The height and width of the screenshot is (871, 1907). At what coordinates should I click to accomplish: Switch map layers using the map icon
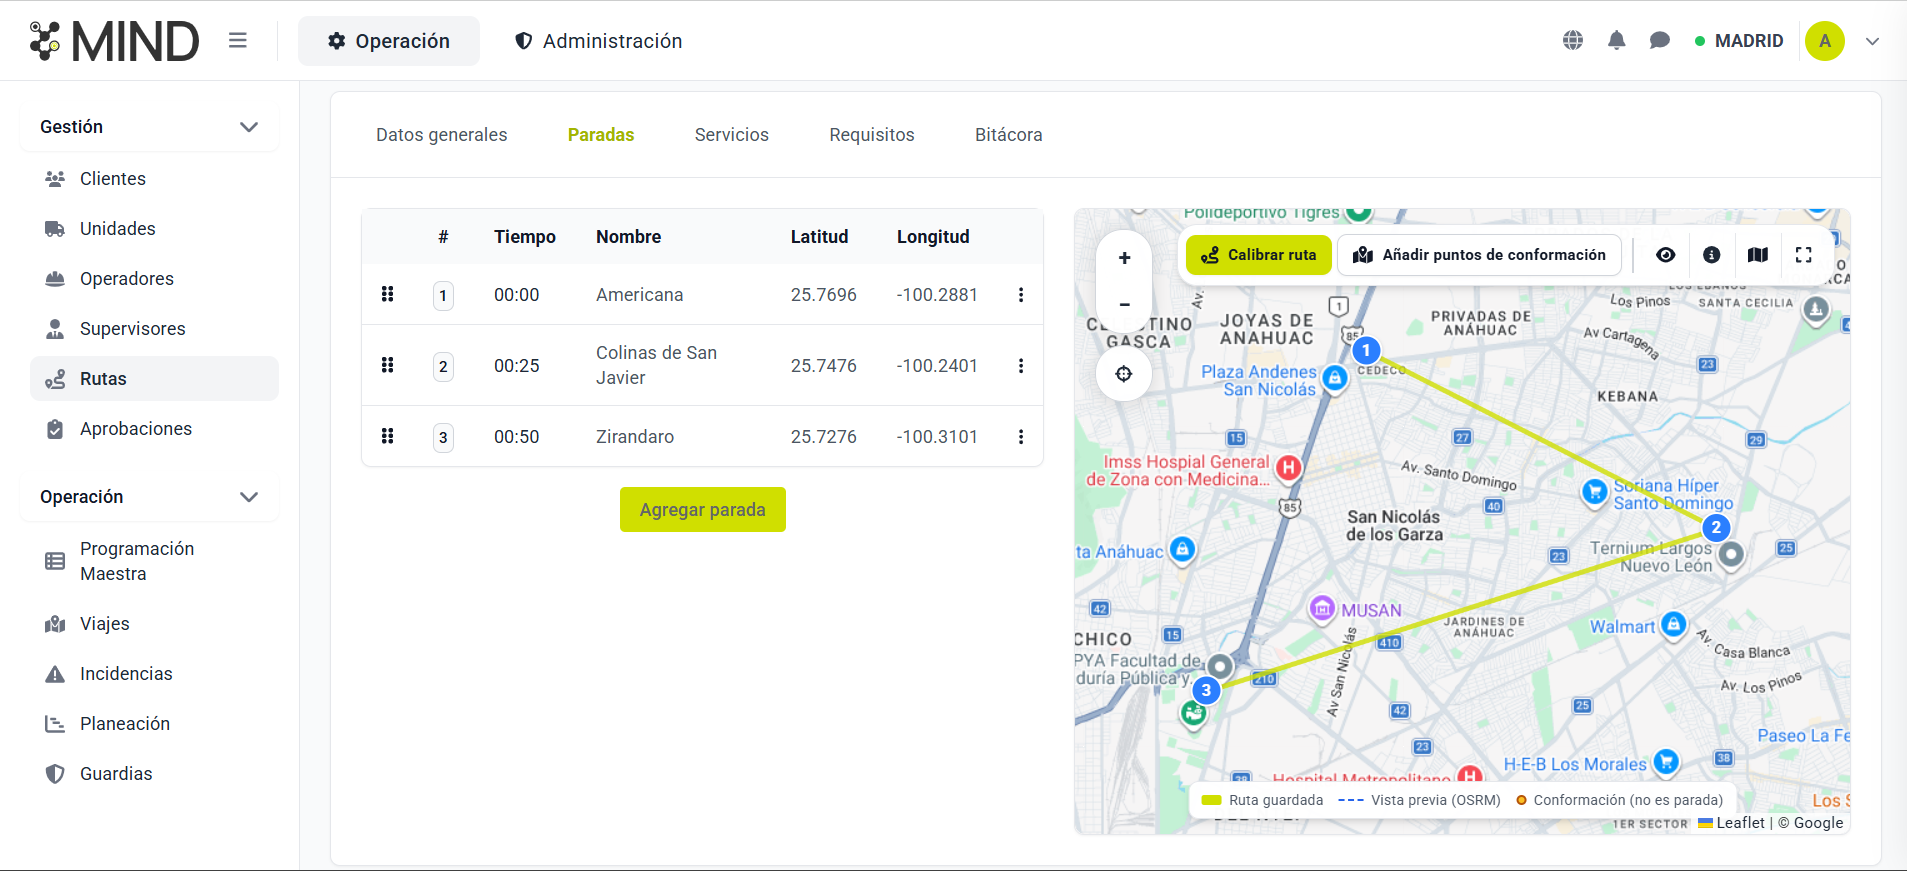pyautogui.click(x=1757, y=255)
